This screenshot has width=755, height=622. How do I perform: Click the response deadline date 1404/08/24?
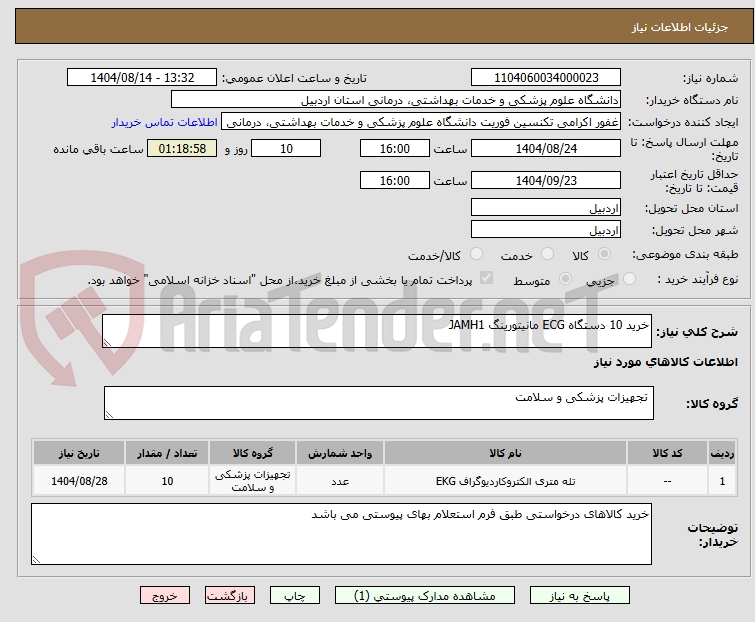[x=546, y=148]
